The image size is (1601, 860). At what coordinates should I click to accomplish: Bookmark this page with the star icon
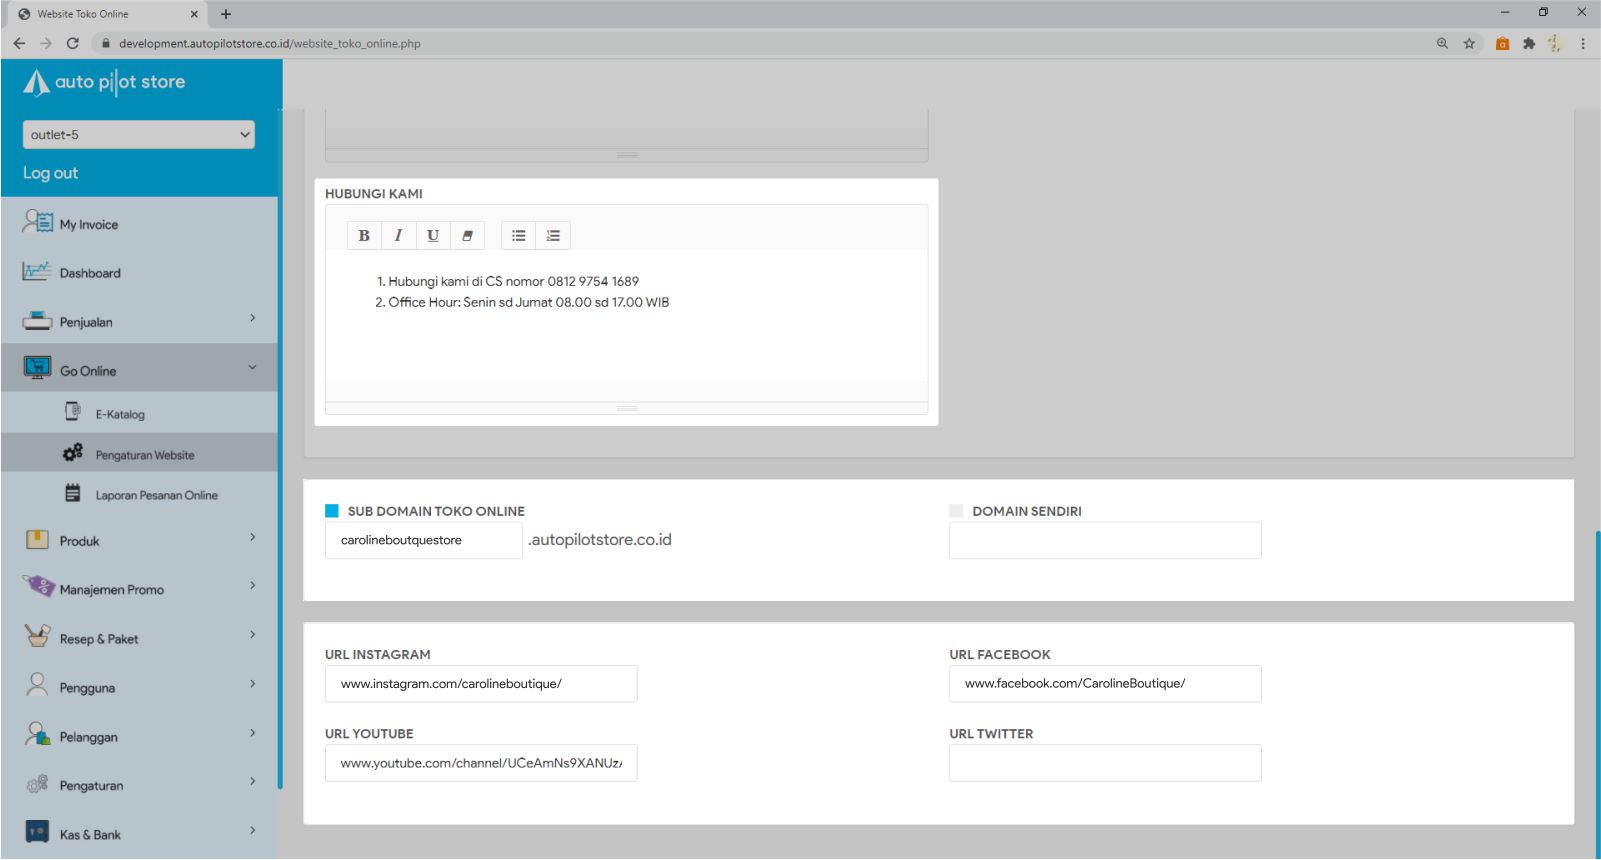1469,44
